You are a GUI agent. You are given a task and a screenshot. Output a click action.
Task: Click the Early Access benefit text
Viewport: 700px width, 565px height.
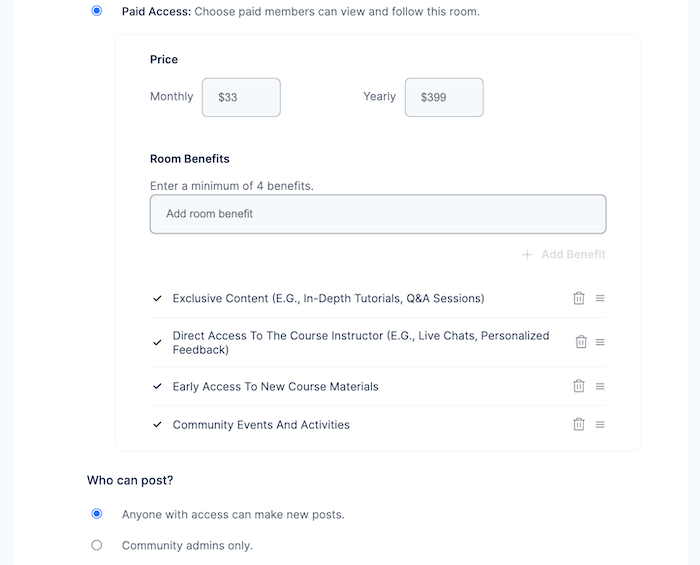(x=275, y=386)
